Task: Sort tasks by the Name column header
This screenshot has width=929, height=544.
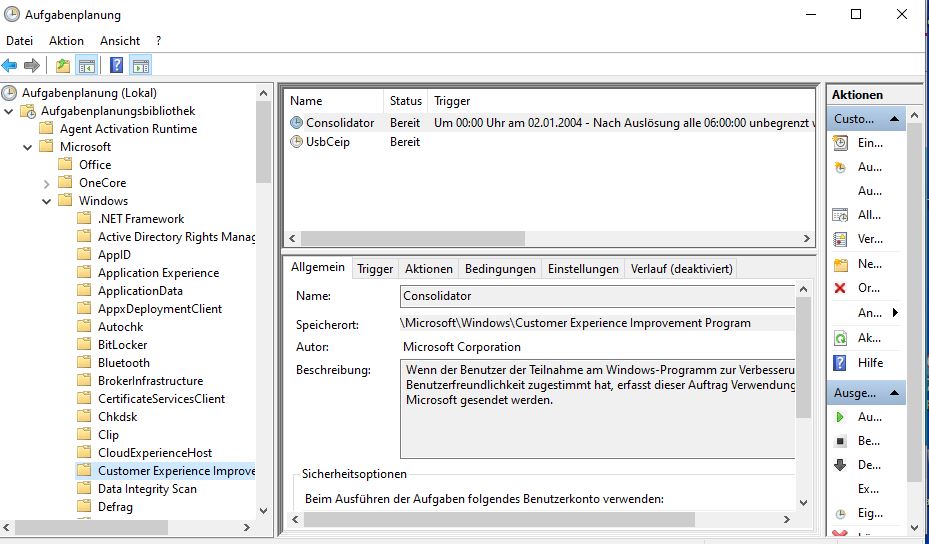Action: click(334, 101)
